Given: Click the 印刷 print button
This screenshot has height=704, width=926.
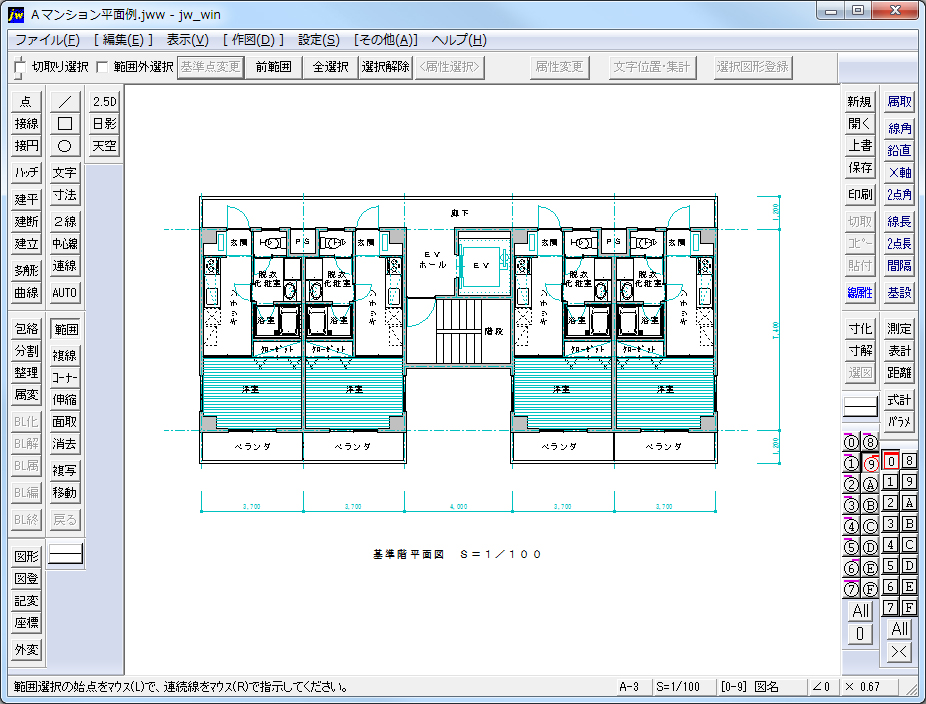Looking at the screenshot, I should coord(860,195).
